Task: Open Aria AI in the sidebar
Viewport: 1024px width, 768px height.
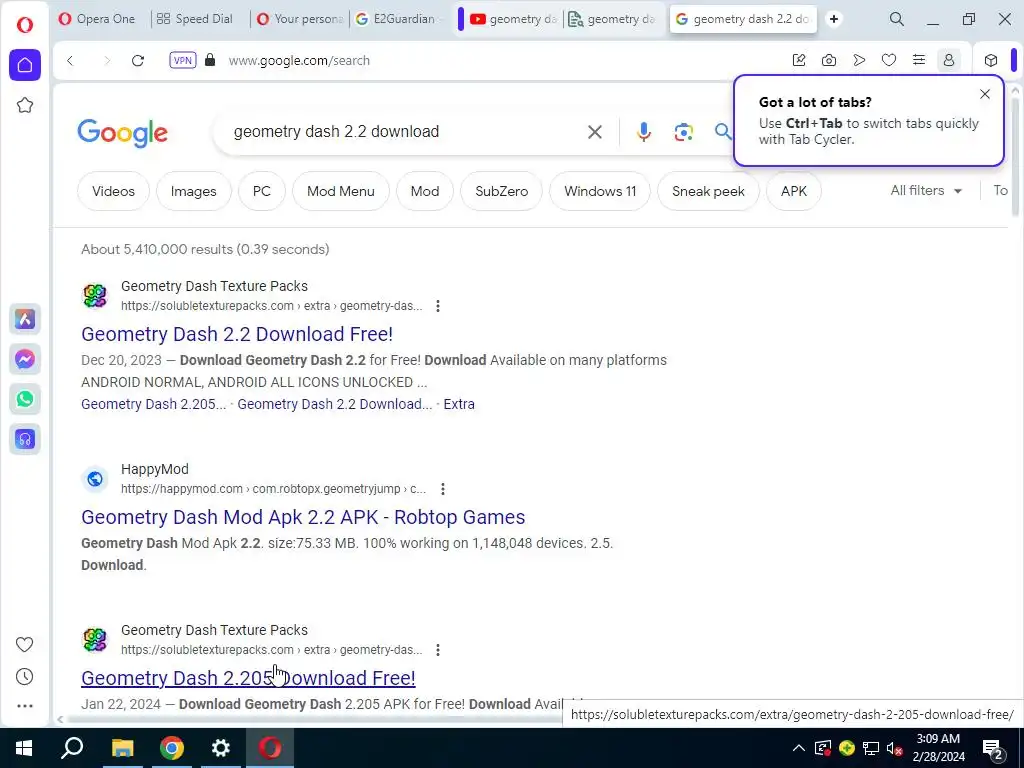Action: pyautogui.click(x=25, y=319)
